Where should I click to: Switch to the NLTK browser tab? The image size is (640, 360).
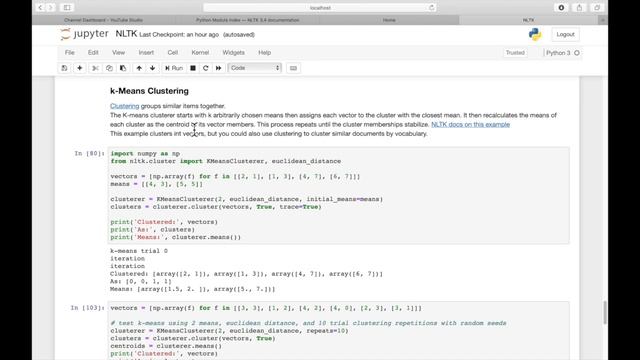tap(529, 20)
